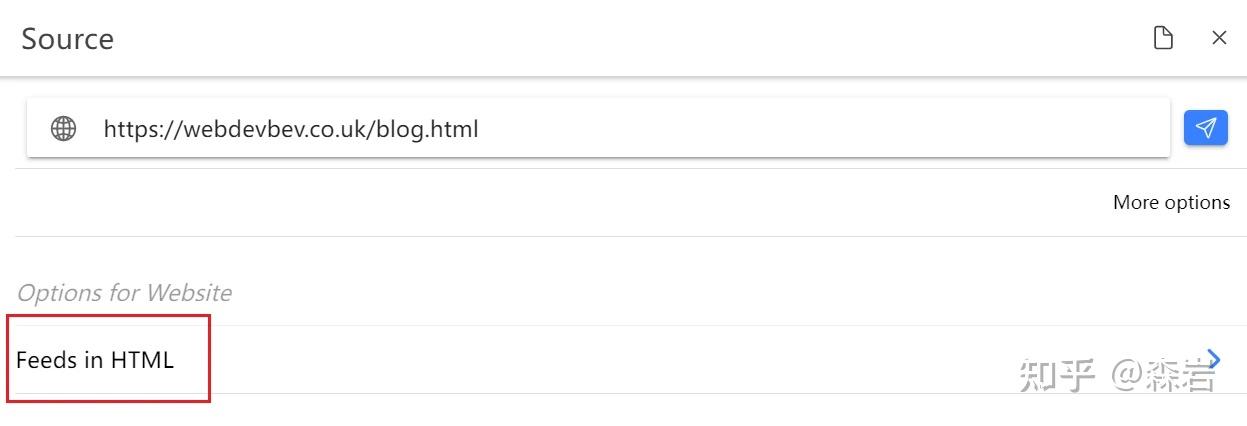Viewport: 1247px width, 426px height.
Task: Click the Source panel title
Action: 67,39
